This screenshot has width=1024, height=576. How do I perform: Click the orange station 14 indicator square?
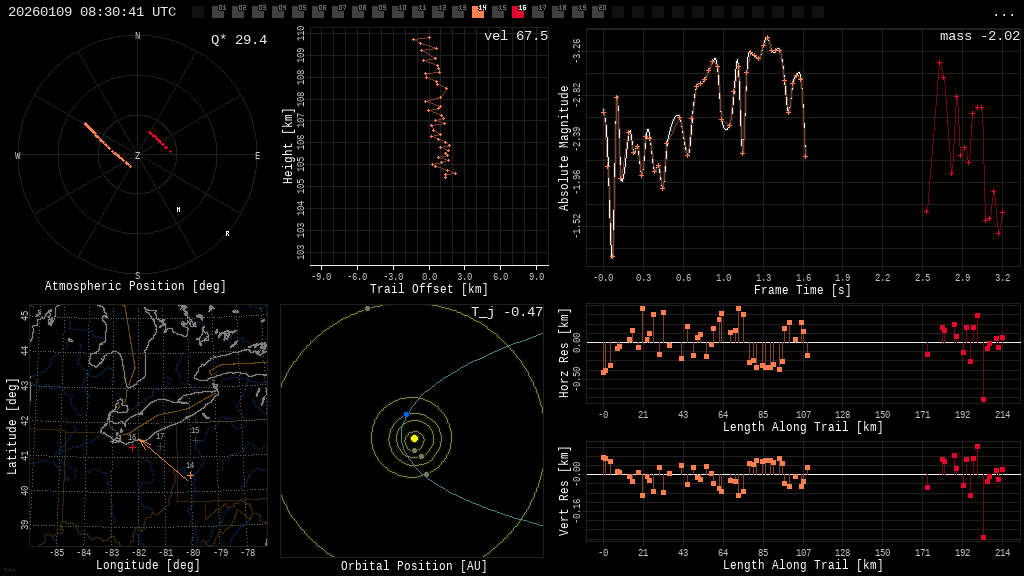(x=478, y=12)
